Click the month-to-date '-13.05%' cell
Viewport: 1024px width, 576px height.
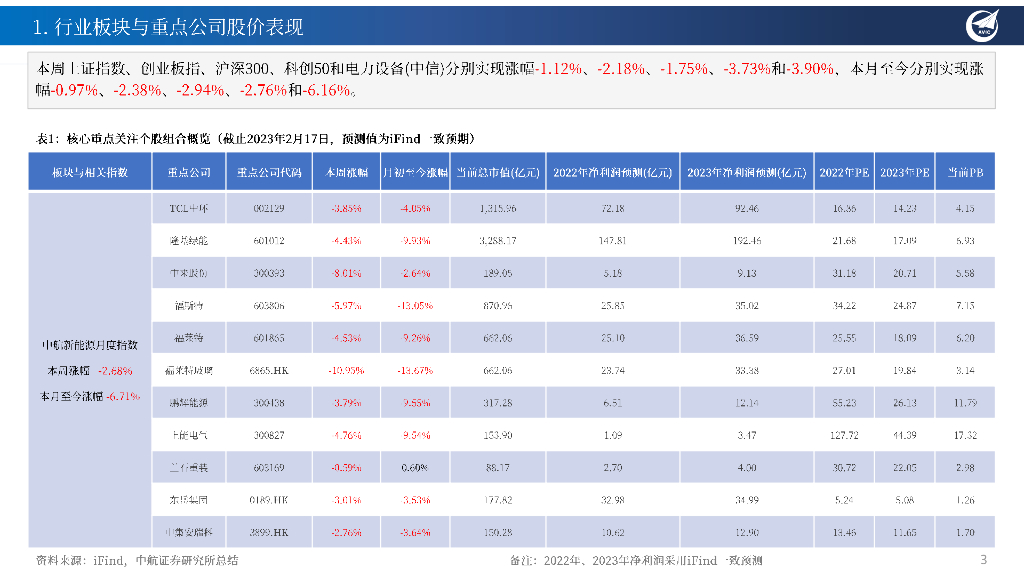pyautogui.click(x=415, y=306)
